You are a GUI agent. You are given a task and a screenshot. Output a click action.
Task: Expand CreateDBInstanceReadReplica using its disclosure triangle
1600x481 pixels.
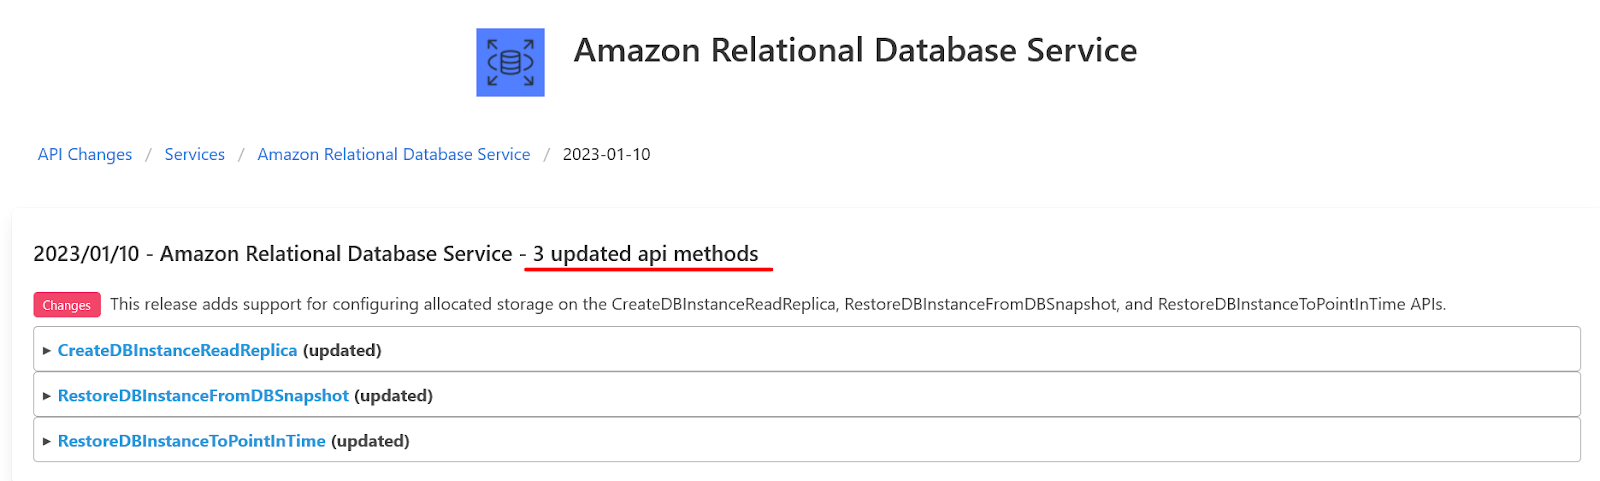[46, 351]
